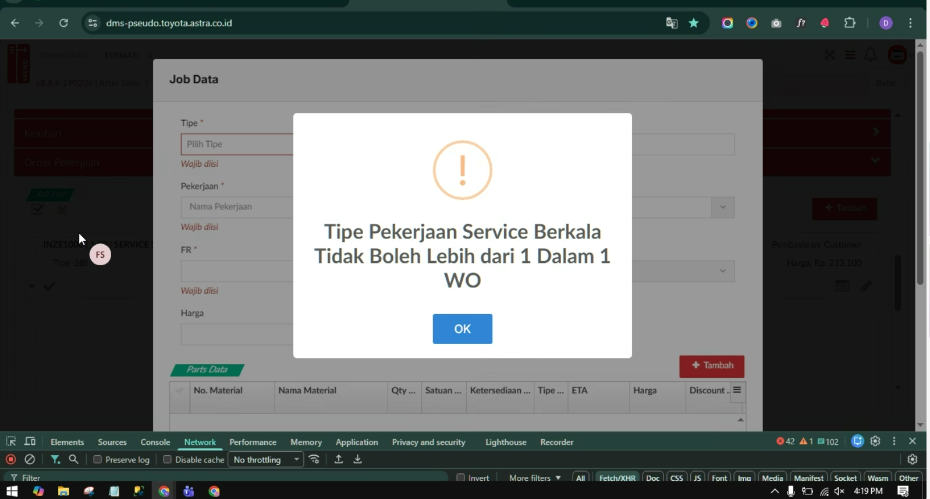The image size is (930, 499).
Task: Clear the network log
Action: click(x=30, y=460)
